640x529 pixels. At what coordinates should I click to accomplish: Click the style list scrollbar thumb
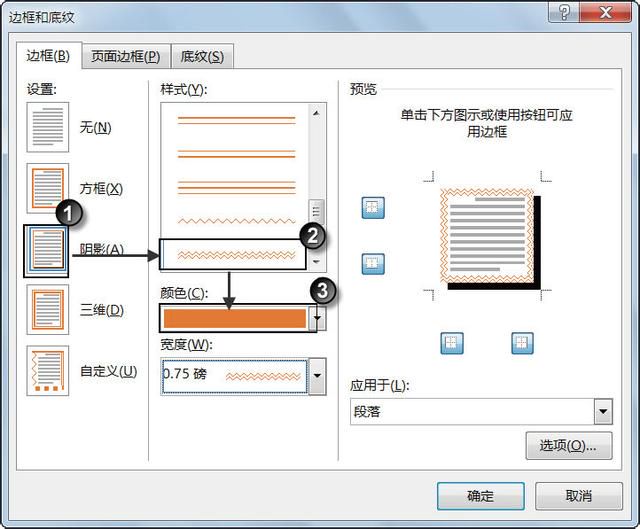pyautogui.click(x=316, y=211)
